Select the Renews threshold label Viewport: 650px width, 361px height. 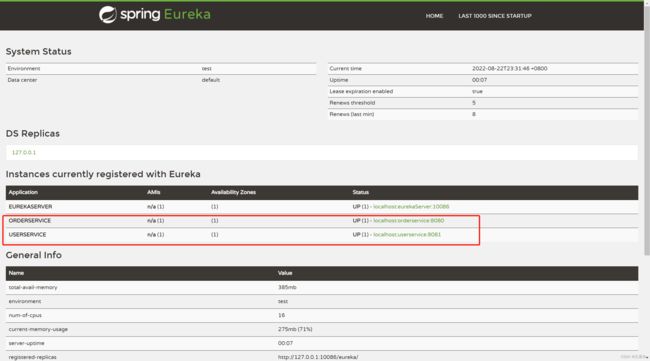tap(352, 103)
